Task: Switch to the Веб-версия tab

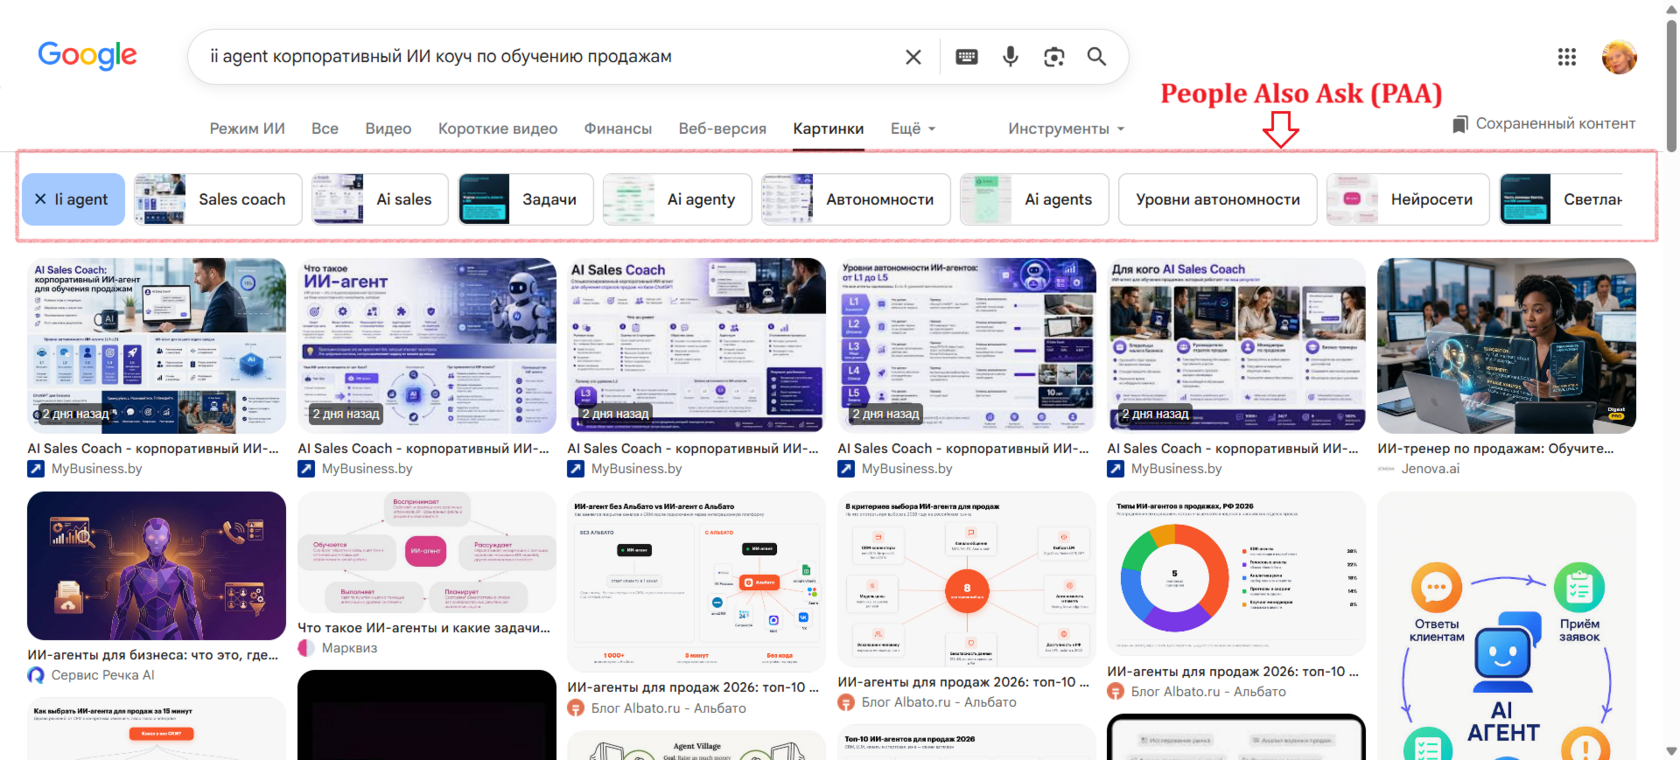Action: click(x=722, y=129)
